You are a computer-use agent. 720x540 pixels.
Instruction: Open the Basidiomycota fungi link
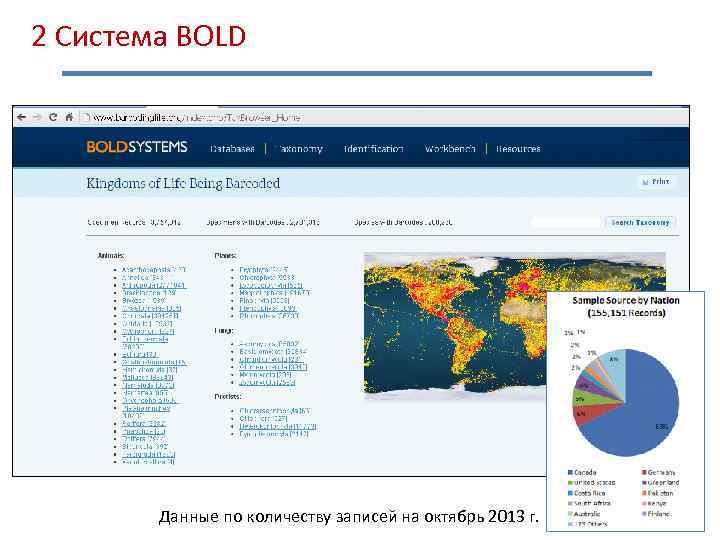point(273,351)
